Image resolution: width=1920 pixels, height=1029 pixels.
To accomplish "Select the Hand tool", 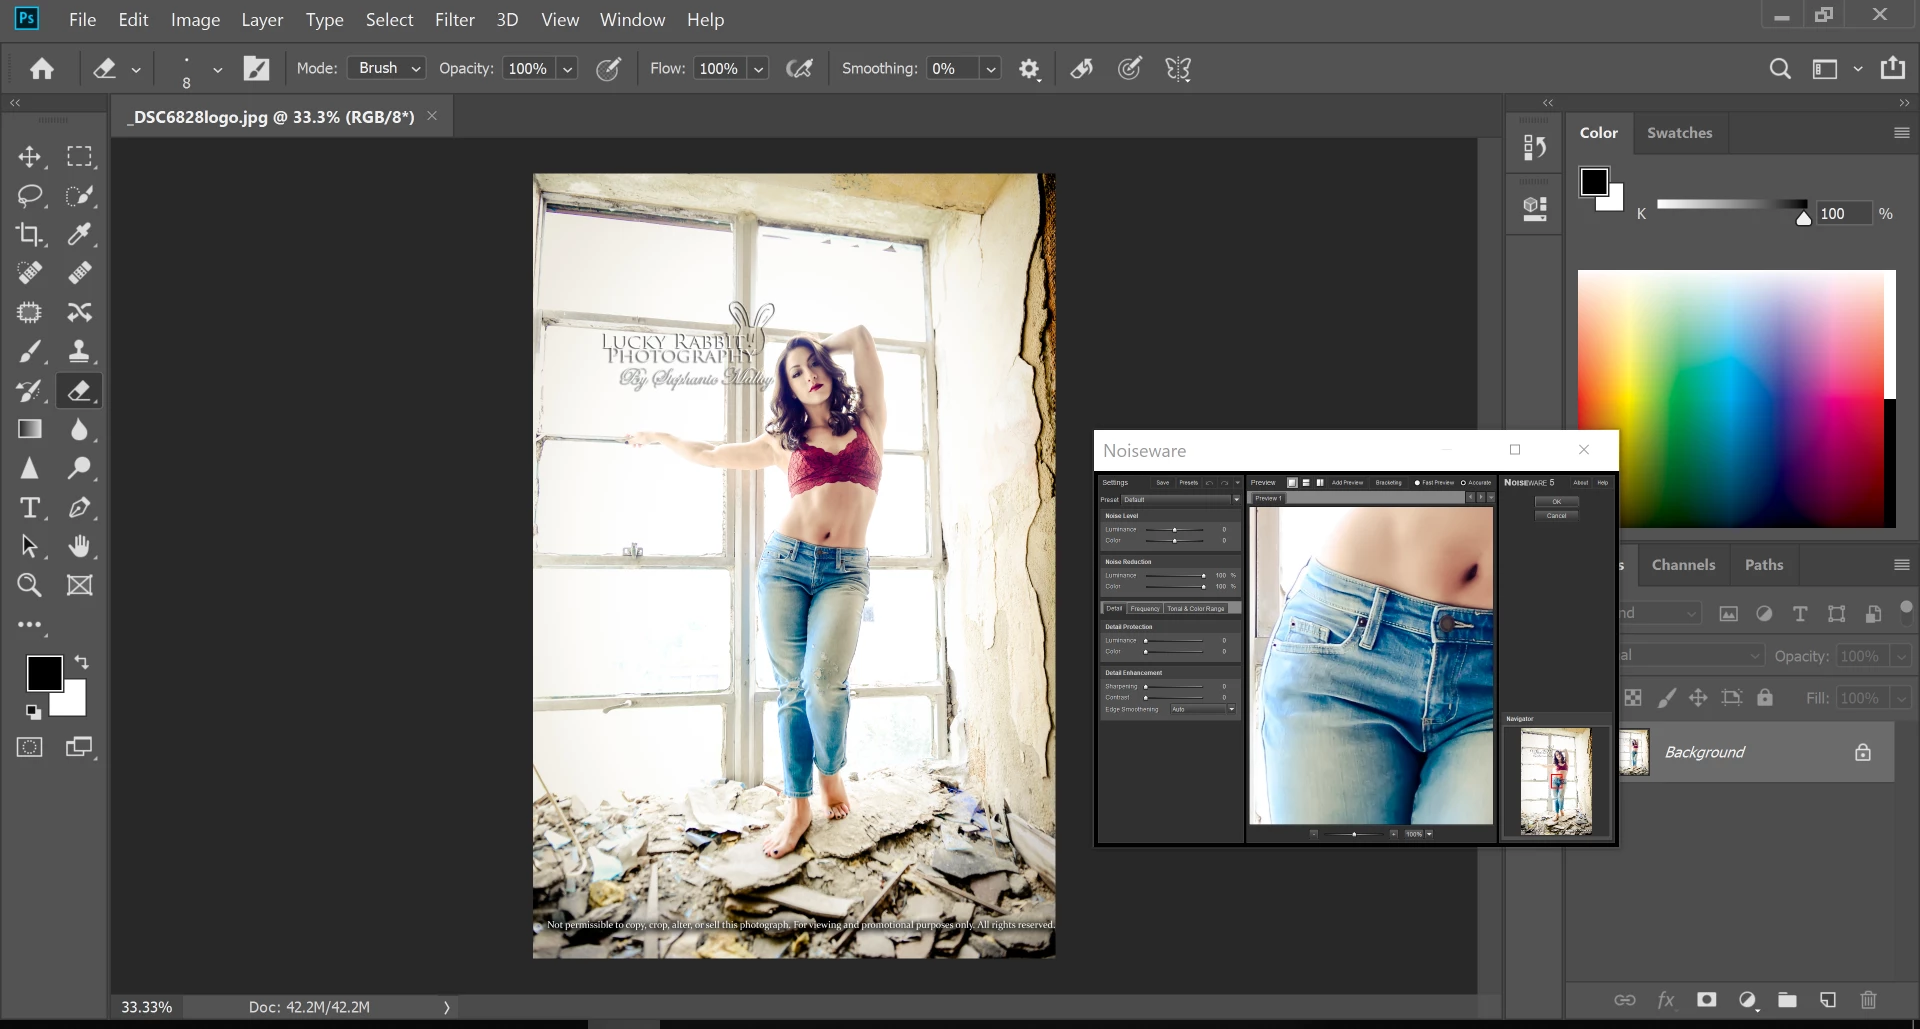I will [79, 546].
